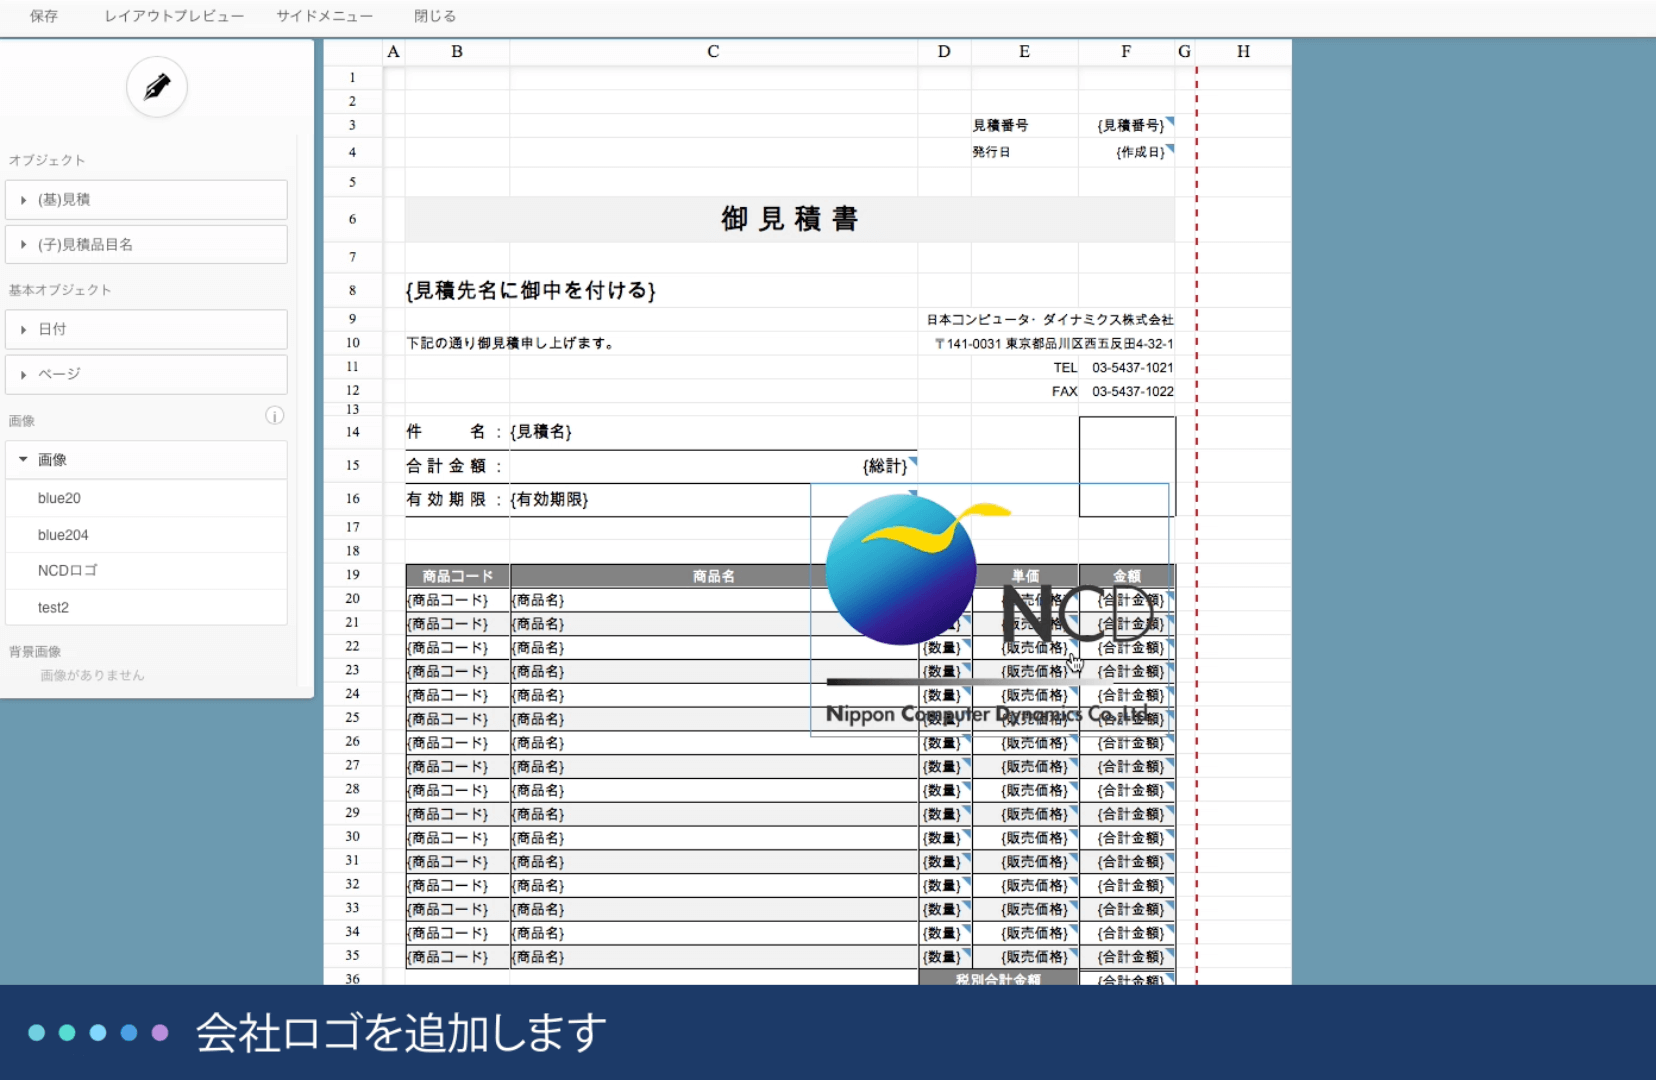This screenshot has height=1080, width=1656.
Task: Select the NCD logo image on the sheet
Action: pos(989,609)
